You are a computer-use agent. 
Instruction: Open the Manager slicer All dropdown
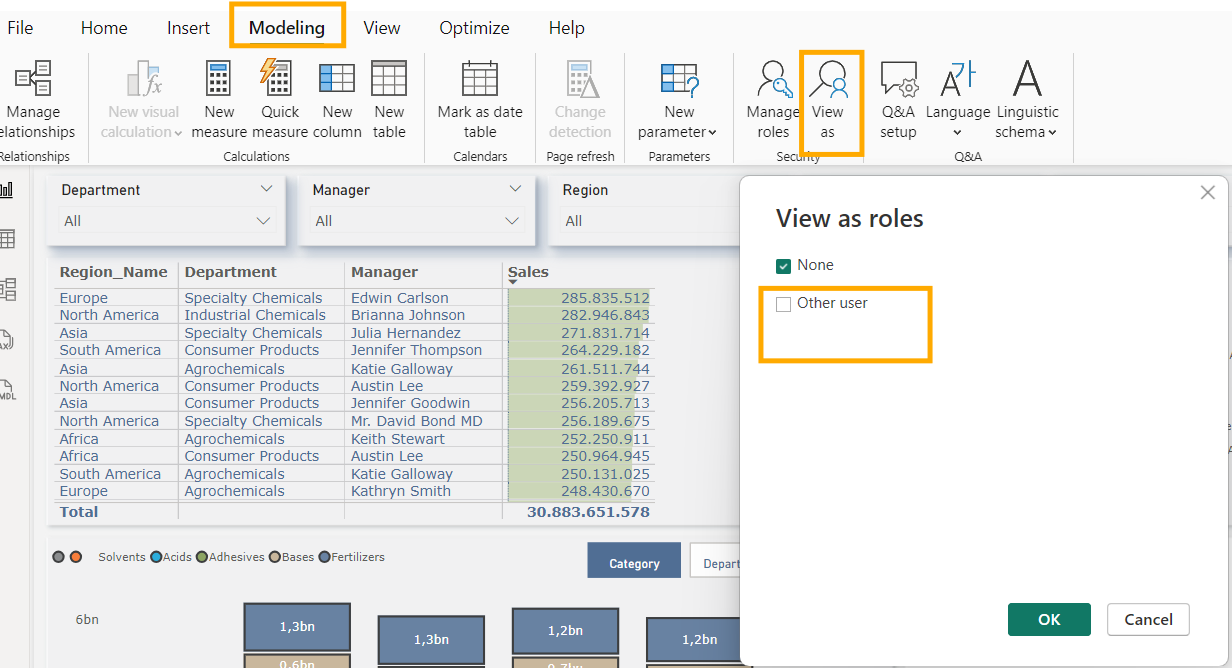click(417, 221)
